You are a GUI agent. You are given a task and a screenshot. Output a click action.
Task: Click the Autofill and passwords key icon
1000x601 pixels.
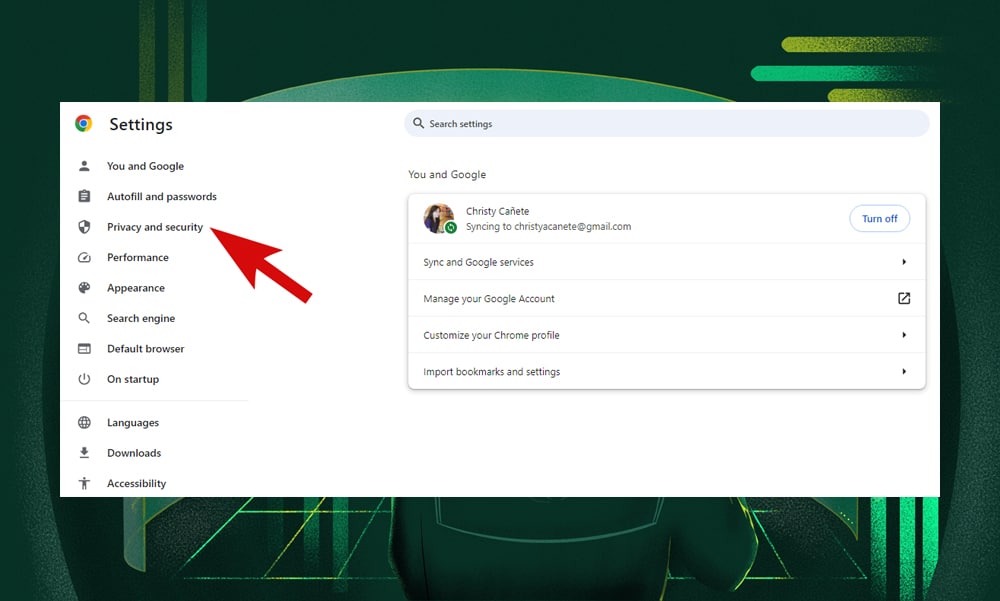click(85, 196)
